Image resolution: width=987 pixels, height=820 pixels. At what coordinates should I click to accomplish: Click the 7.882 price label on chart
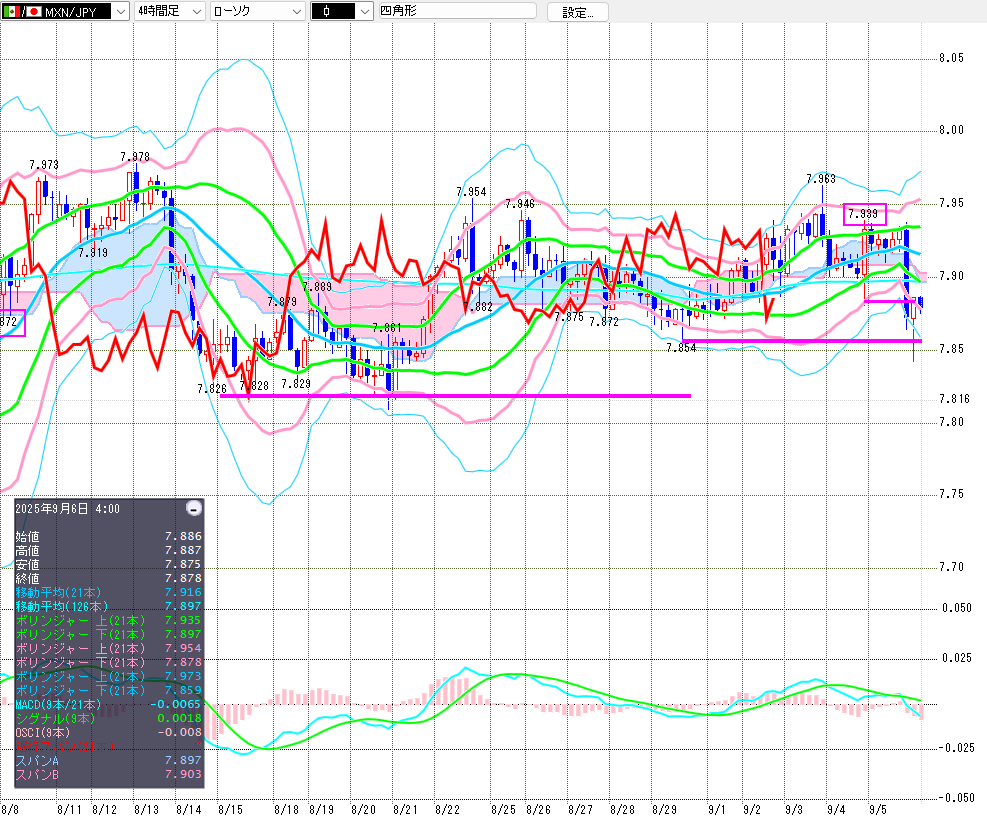[x=478, y=307]
